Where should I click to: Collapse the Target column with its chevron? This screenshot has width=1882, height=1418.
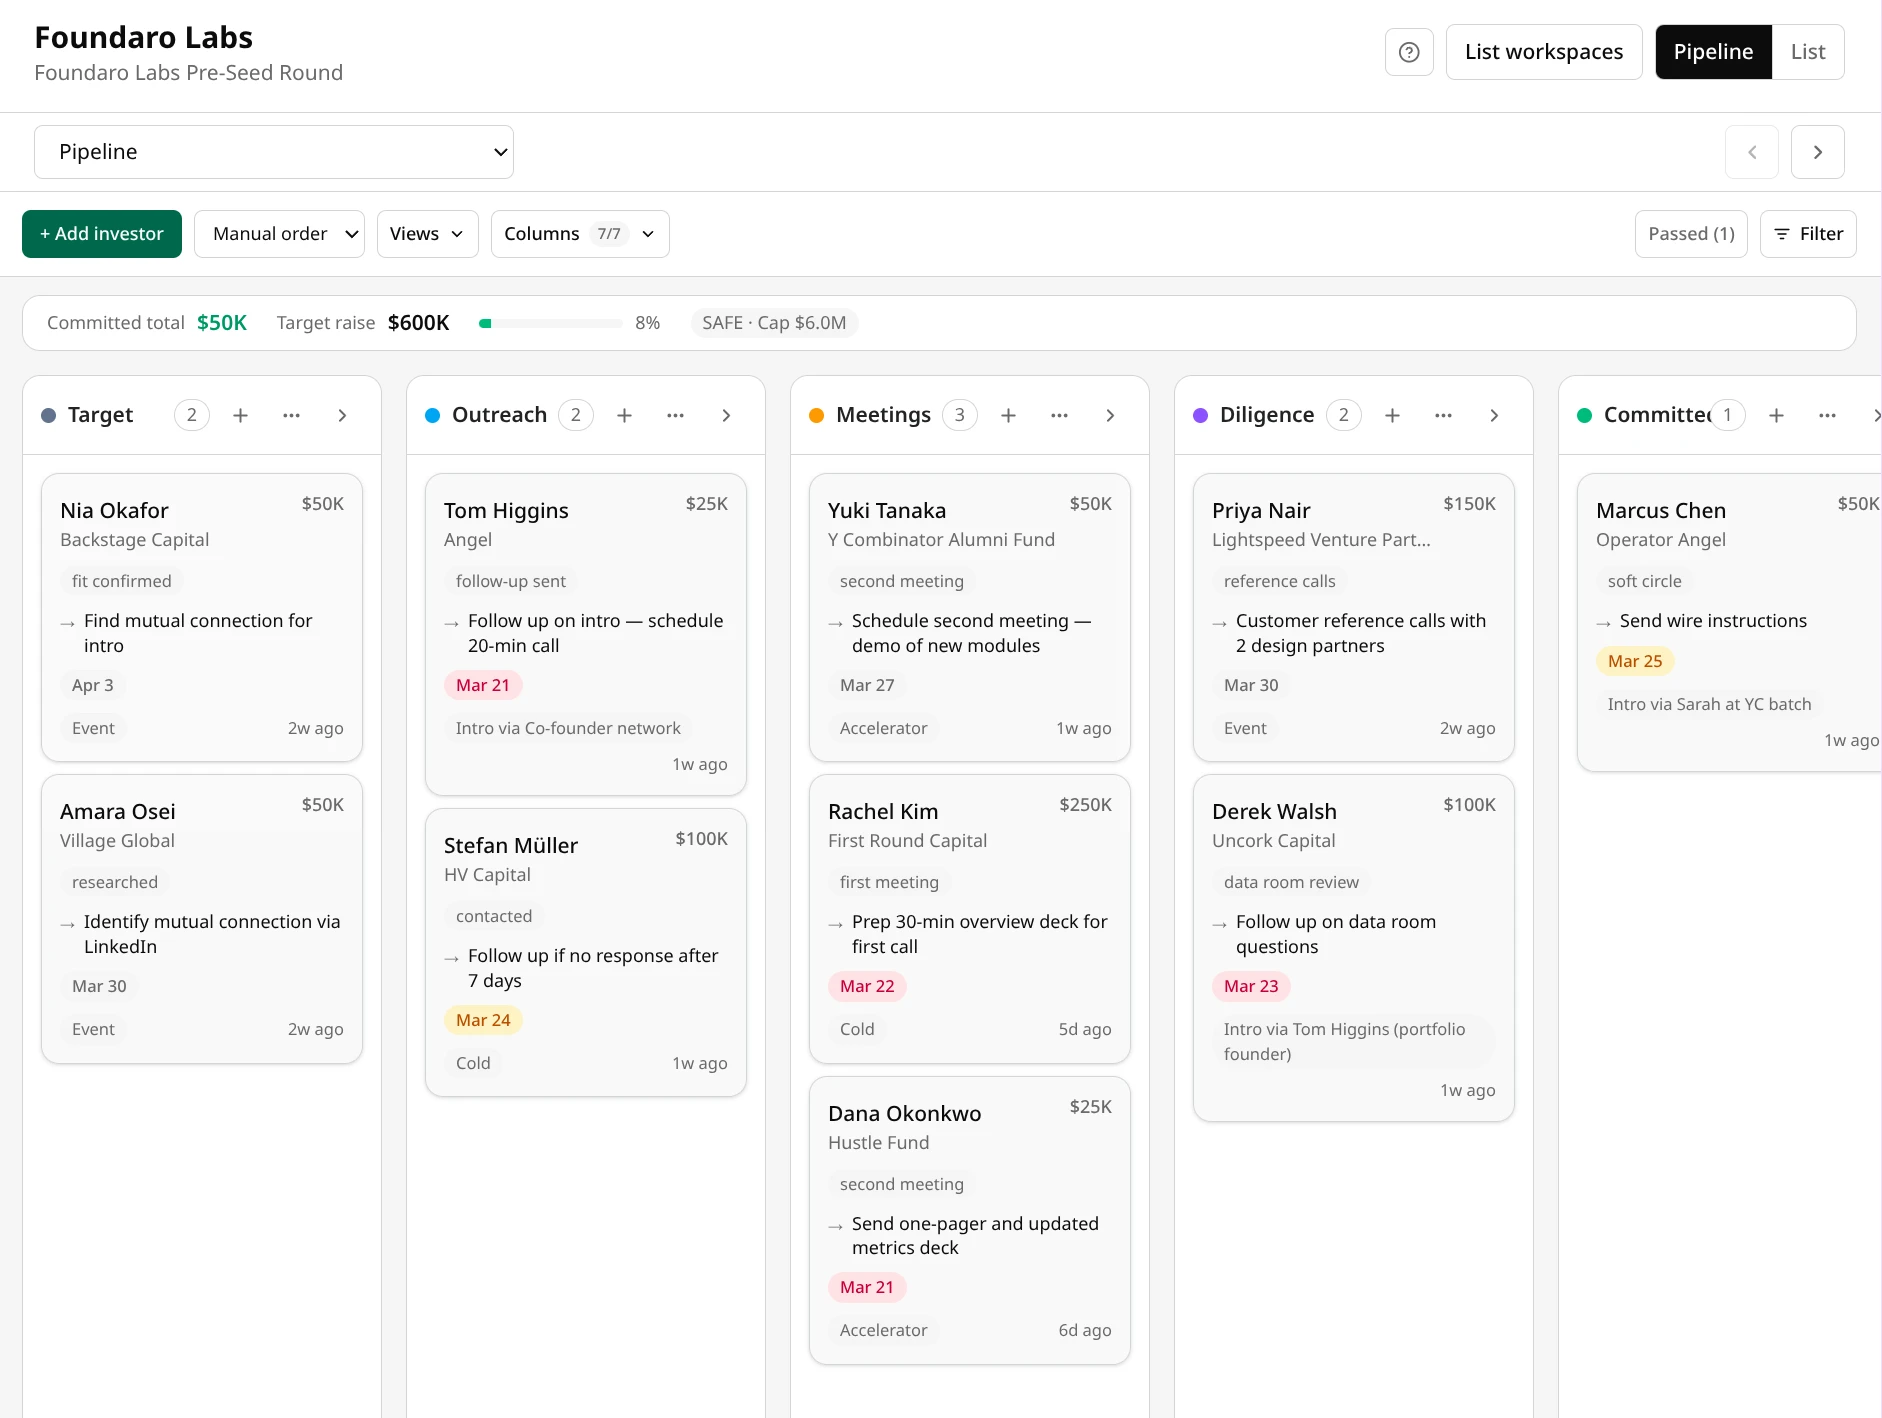coord(342,414)
